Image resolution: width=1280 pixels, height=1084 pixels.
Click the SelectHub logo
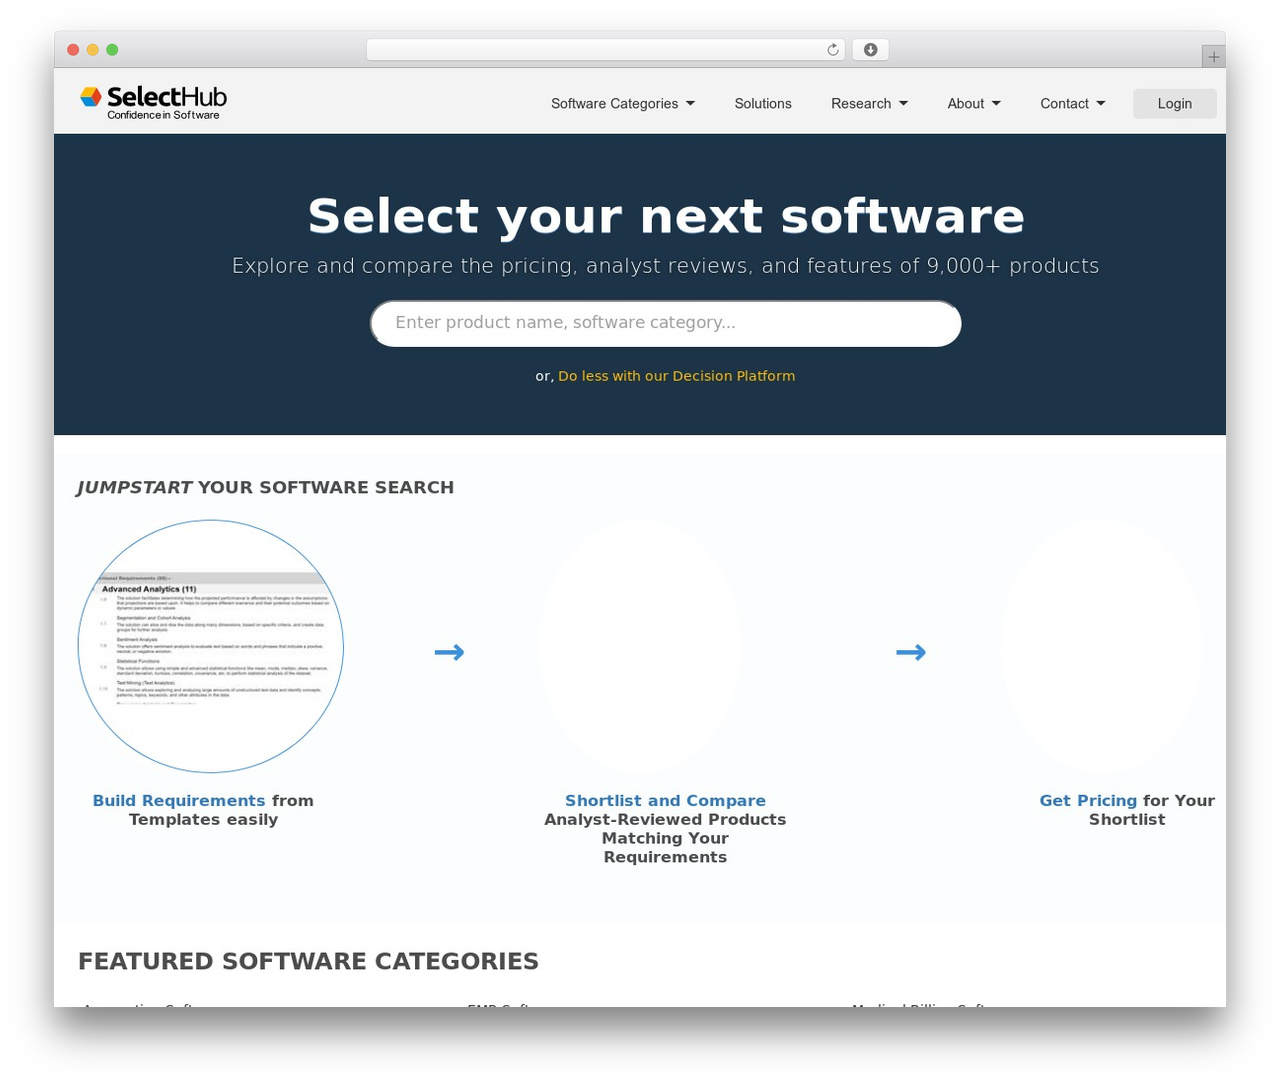154,102
